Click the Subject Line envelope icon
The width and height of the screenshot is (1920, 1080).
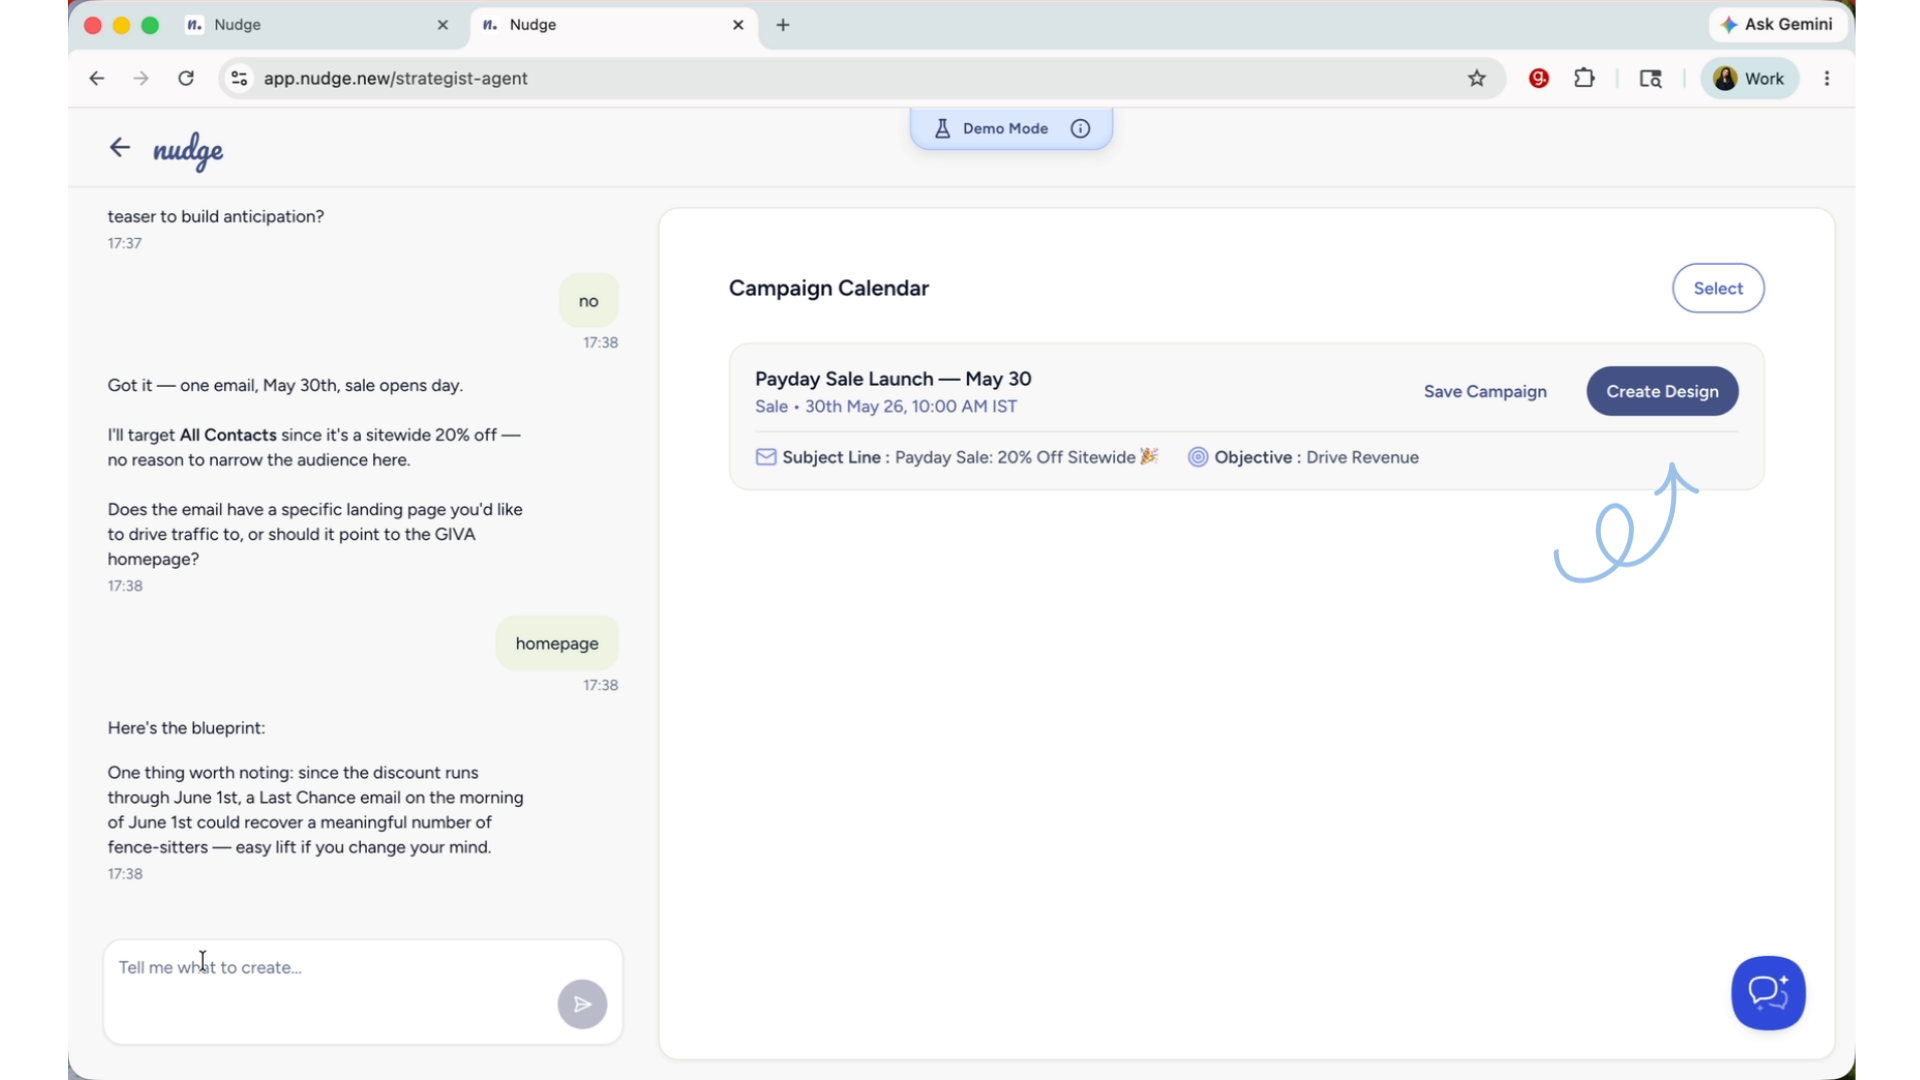tap(766, 457)
